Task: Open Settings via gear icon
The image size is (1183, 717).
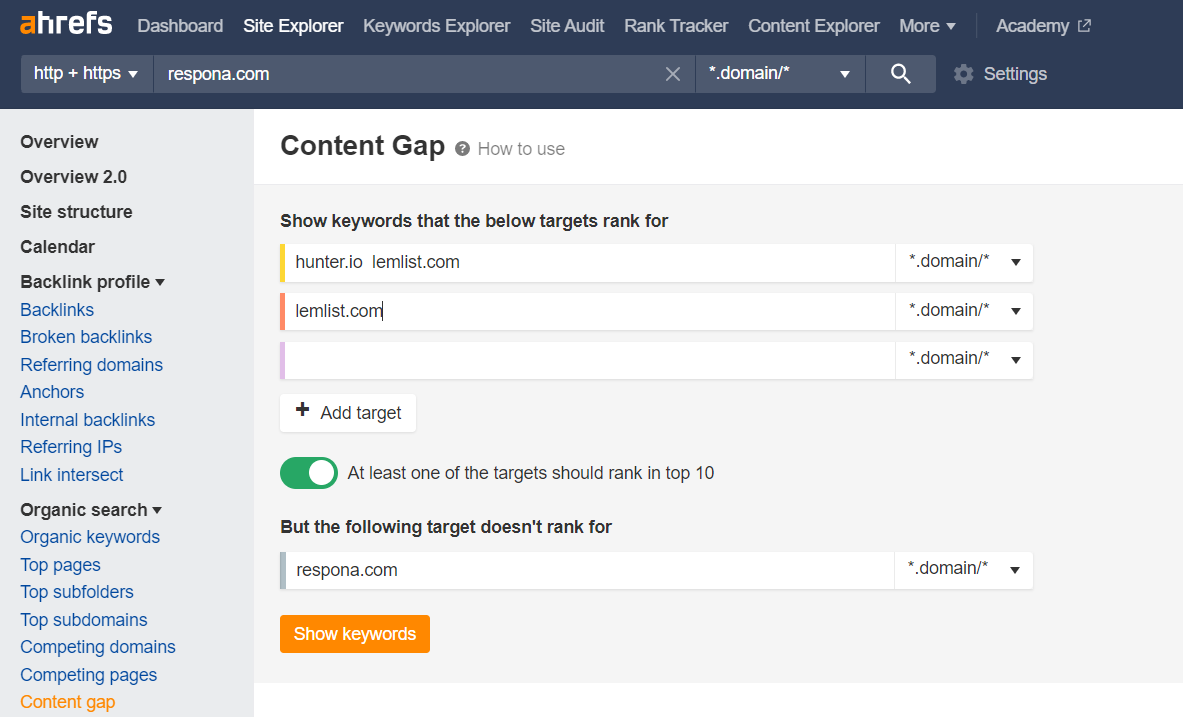Action: [963, 74]
